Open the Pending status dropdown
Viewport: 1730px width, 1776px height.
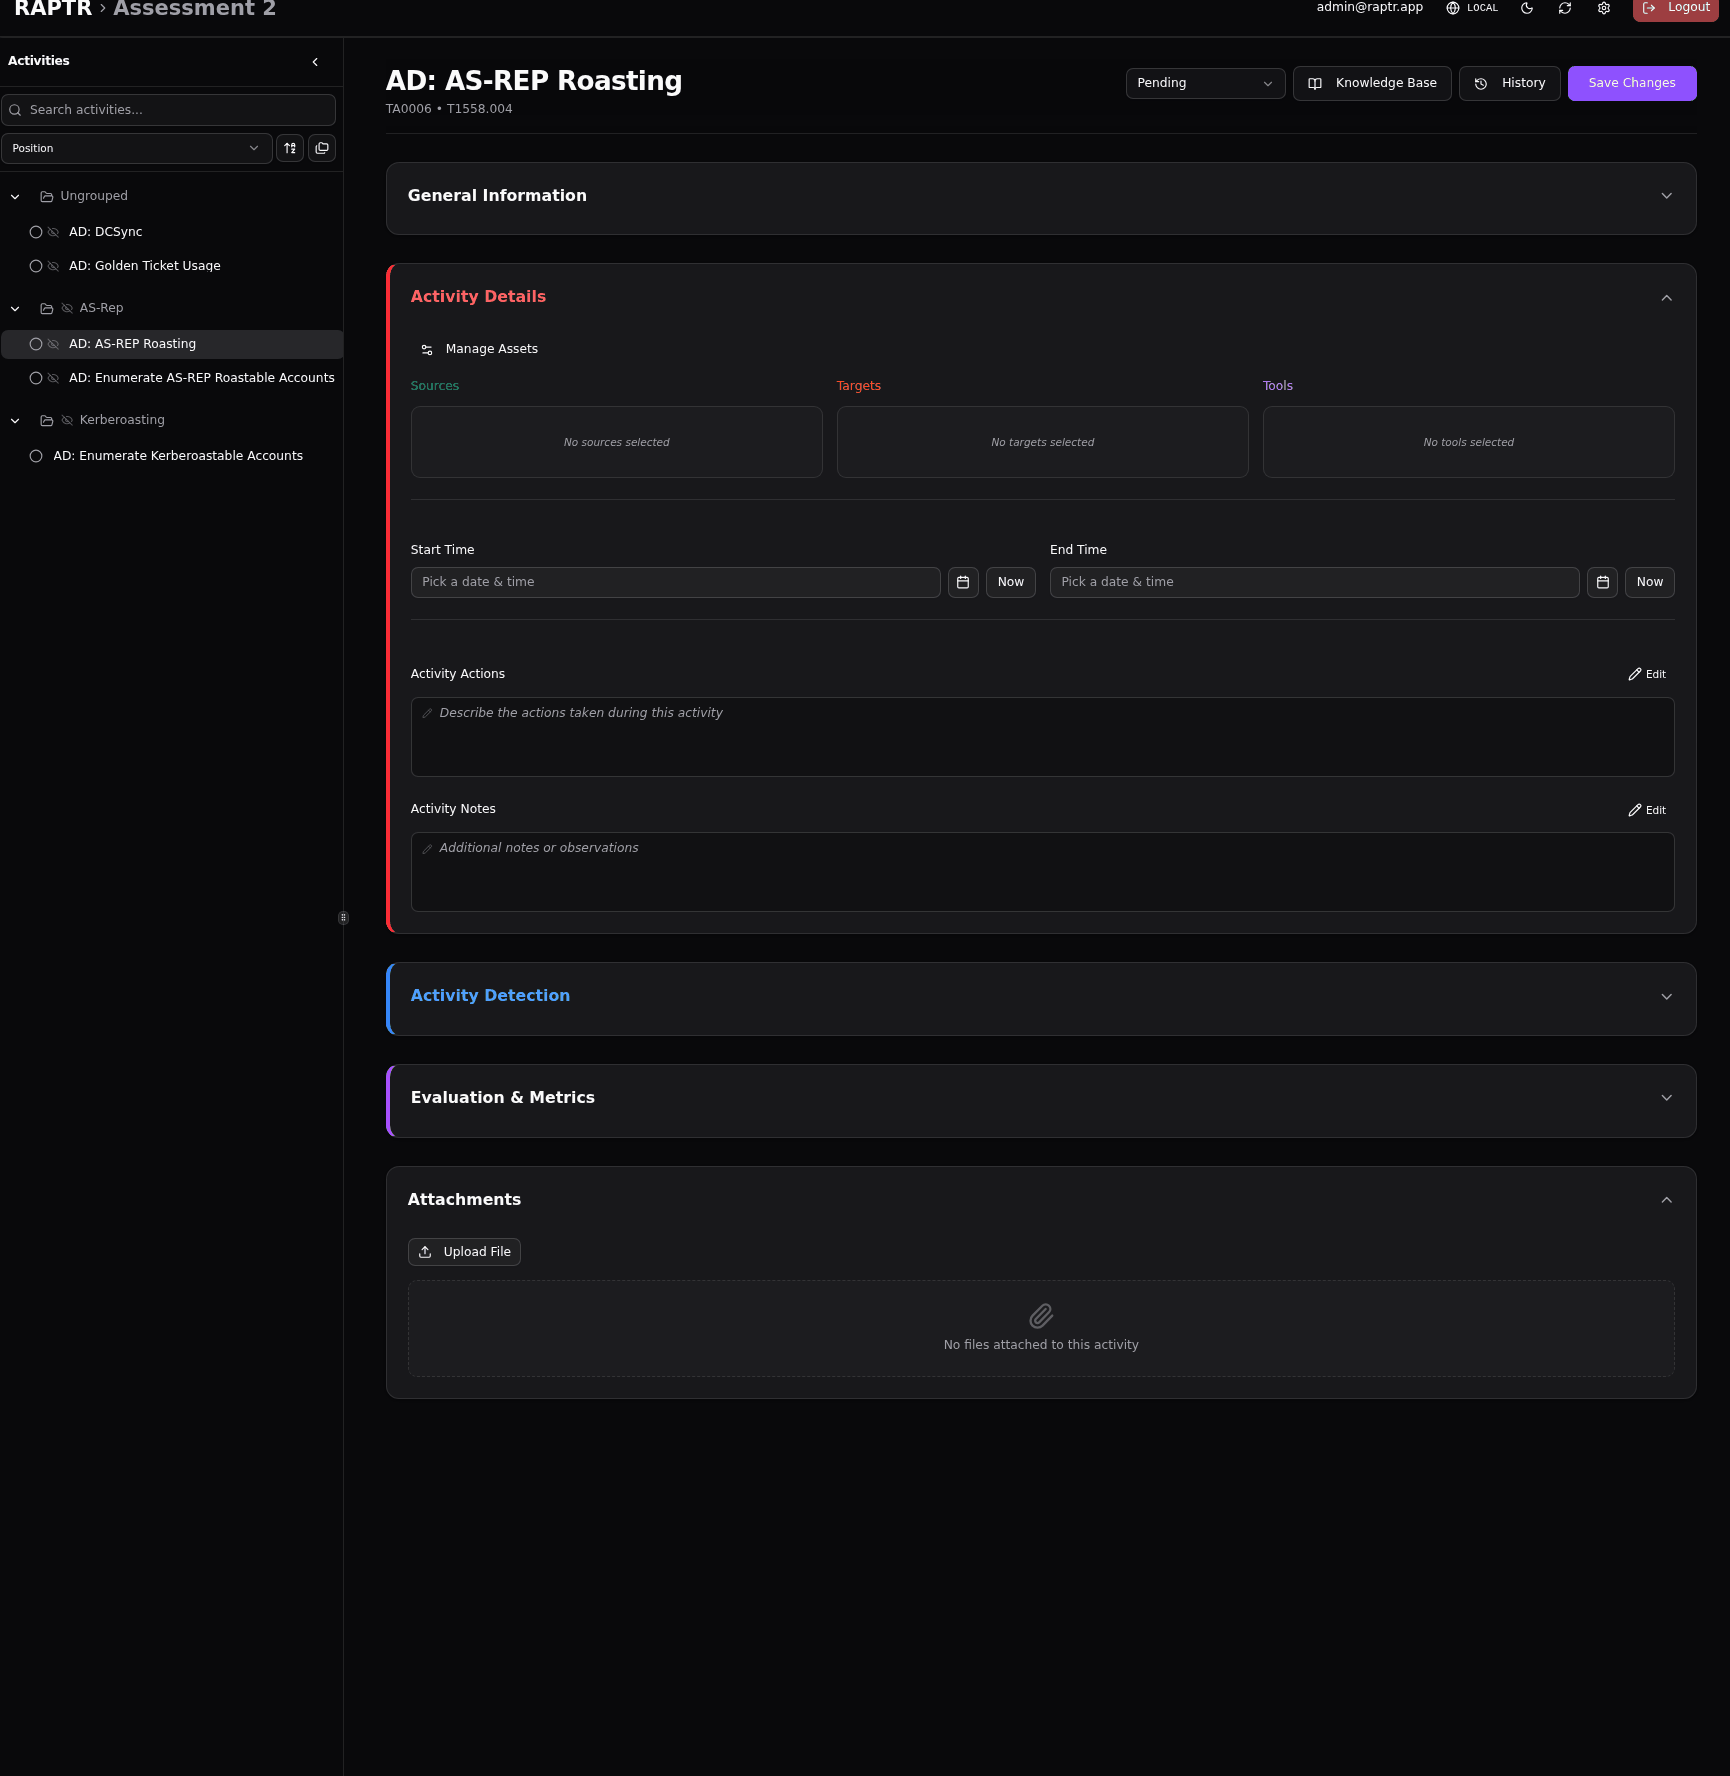pyautogui.click(x=1205, y=83)
